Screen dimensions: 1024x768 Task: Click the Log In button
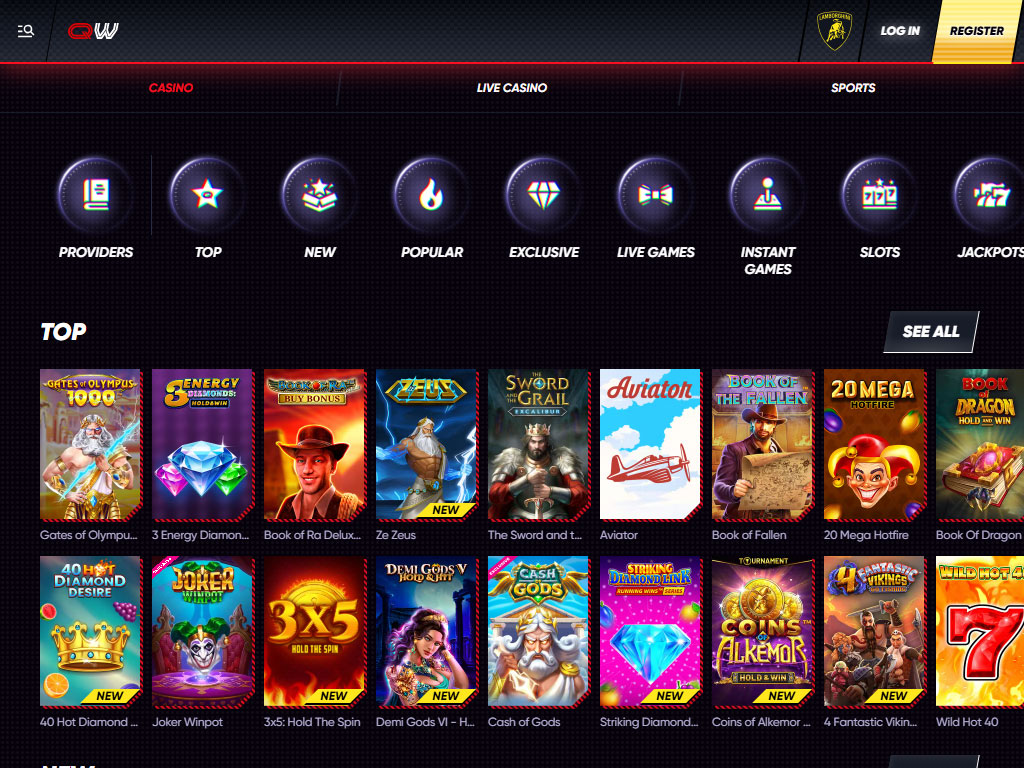point(900,31)
